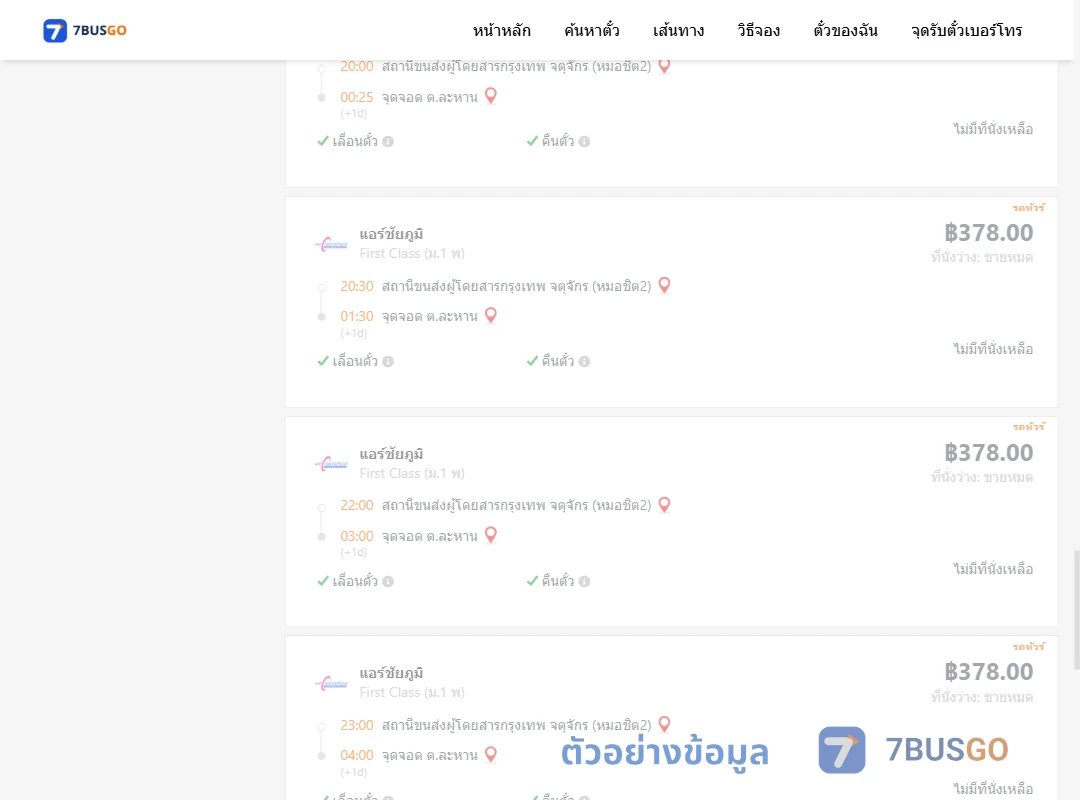Click the 22:00 departure time
Screen dimensions: 1080x800
[x=357, y=505]
